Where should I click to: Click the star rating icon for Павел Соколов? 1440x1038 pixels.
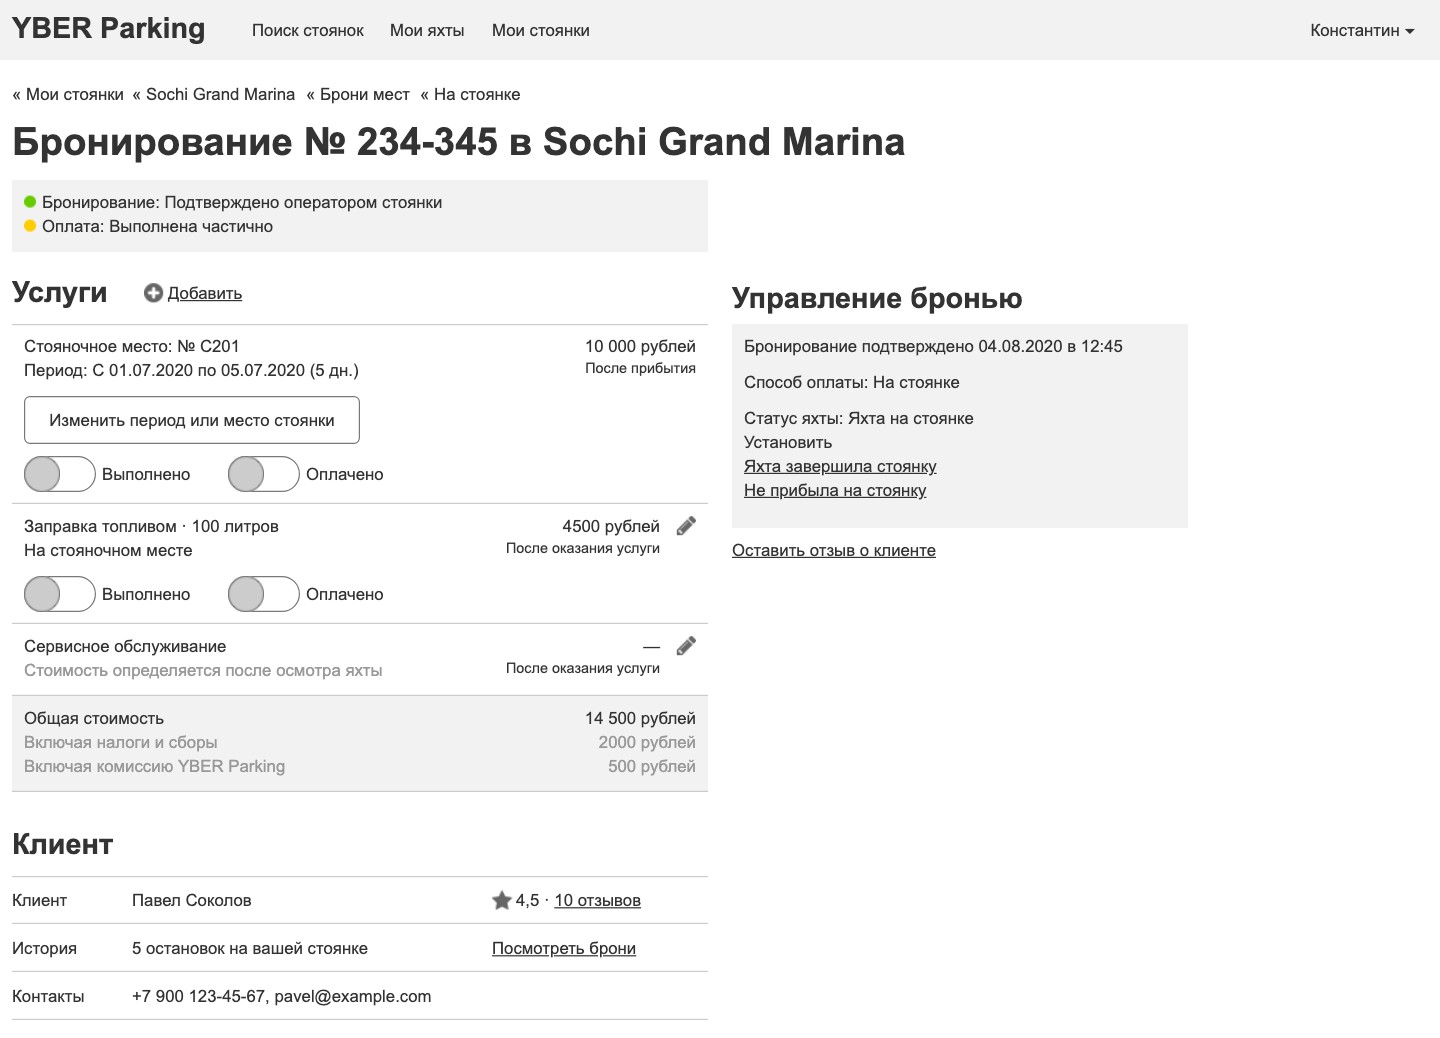click(502, 900)
